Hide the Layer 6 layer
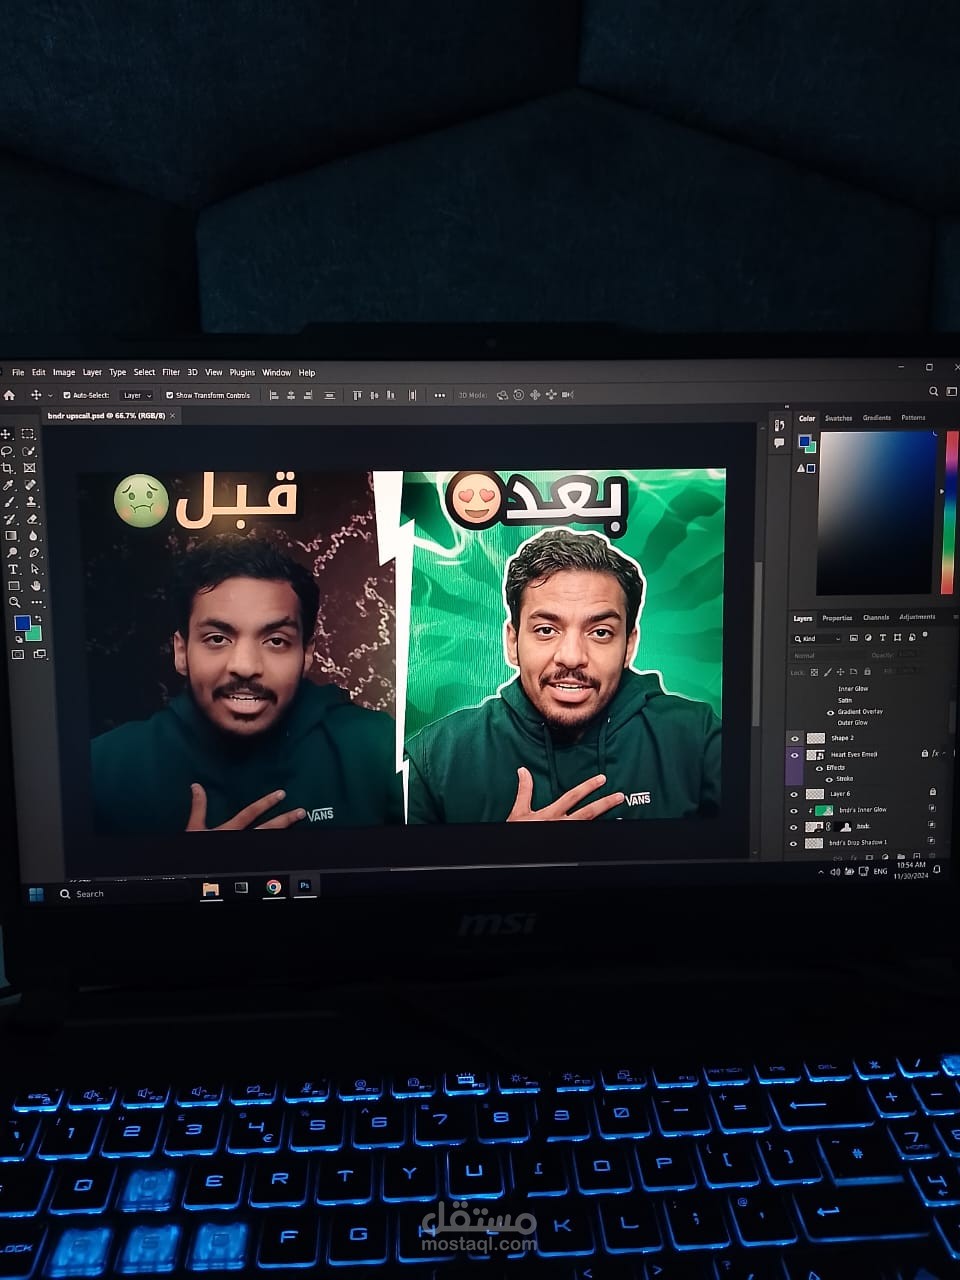The image size is (960, 1280). click(795, 794)
